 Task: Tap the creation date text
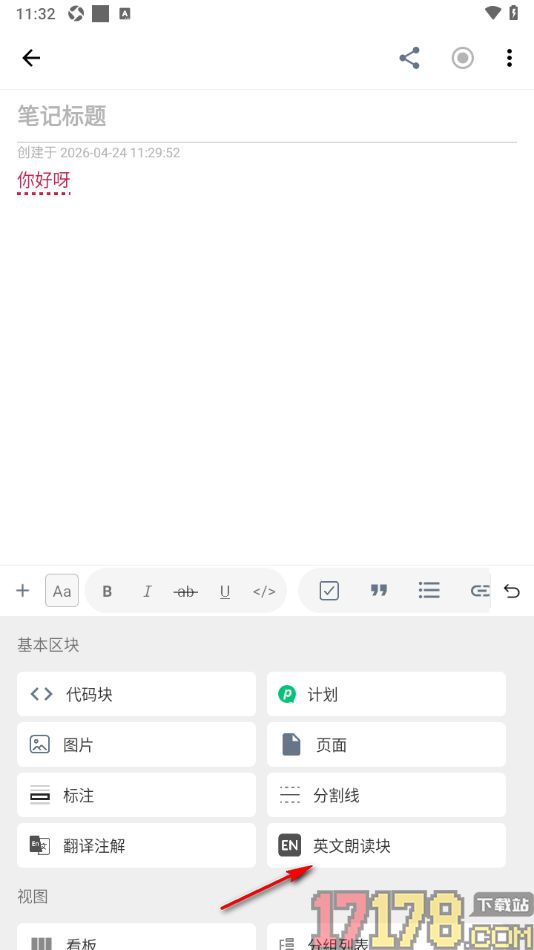point(99,153)
